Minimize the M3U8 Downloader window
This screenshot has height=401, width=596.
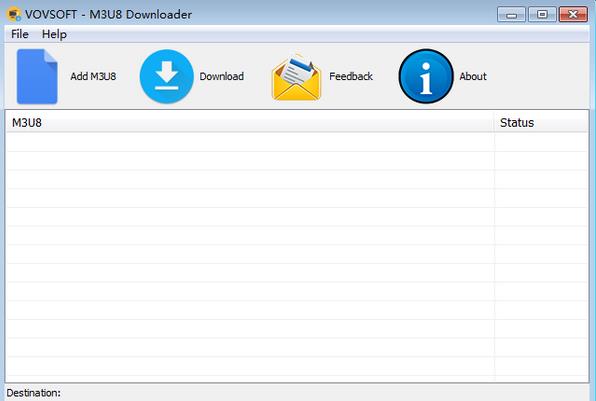click(511, 15)
